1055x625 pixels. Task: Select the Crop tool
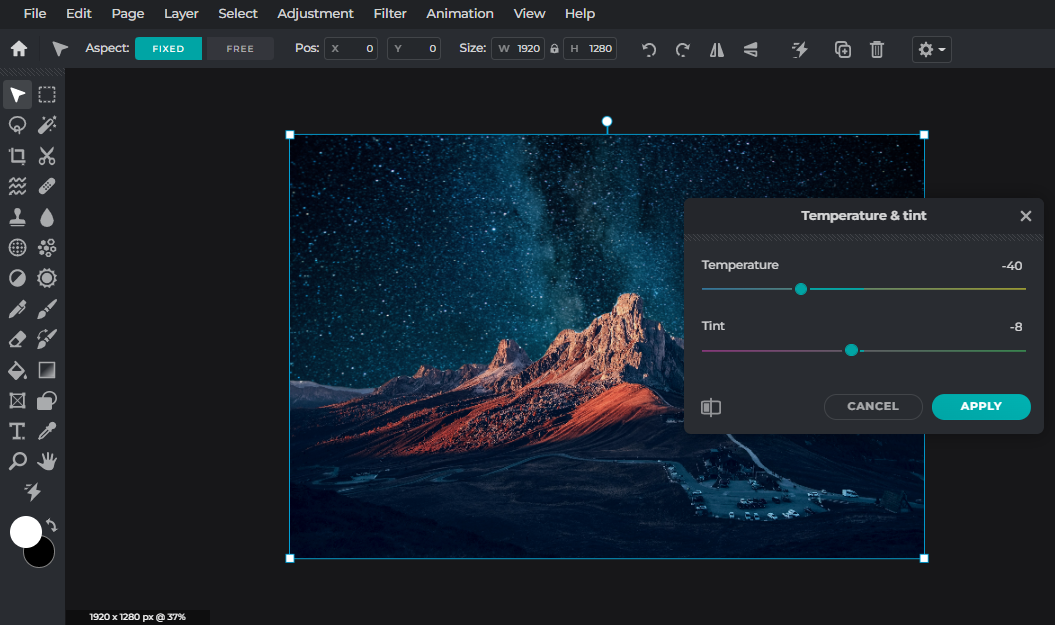[16, 155]
